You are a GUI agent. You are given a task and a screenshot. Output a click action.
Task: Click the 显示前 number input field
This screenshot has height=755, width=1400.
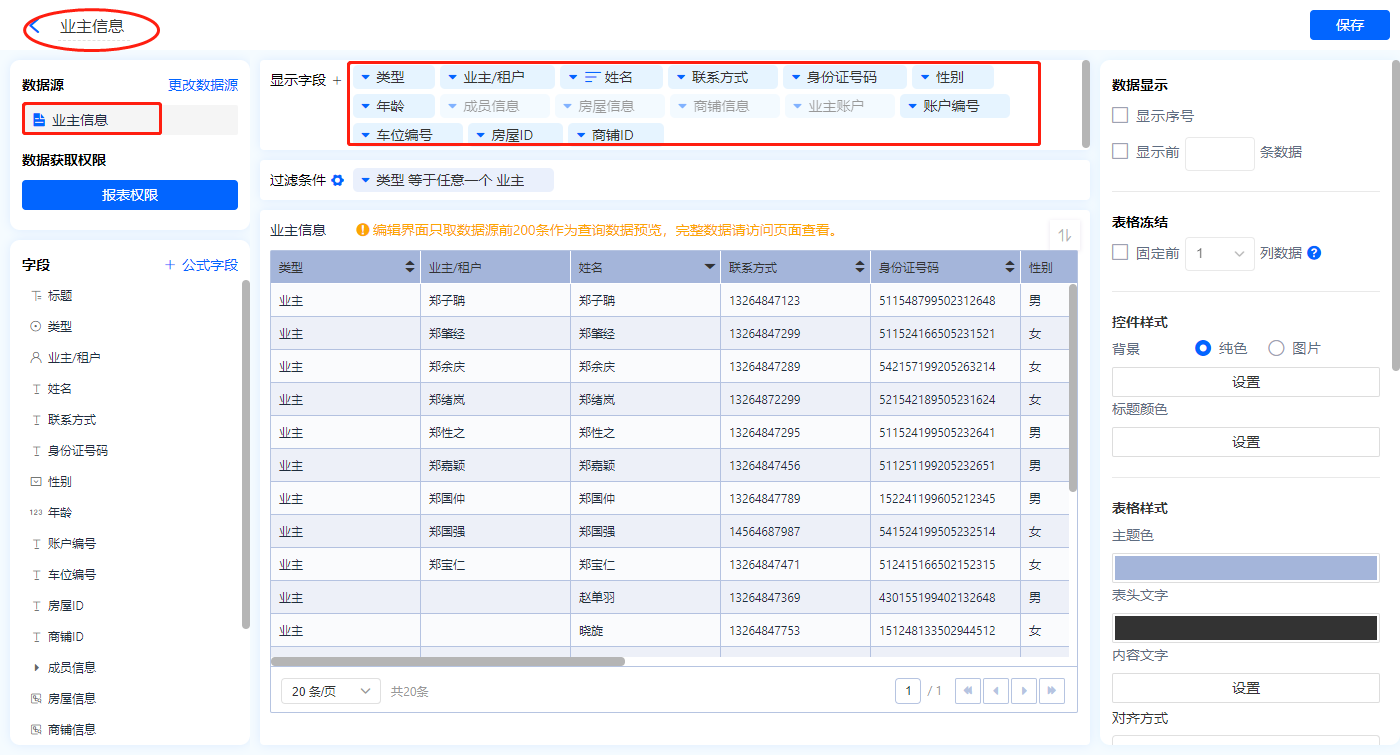[1218, 153]
